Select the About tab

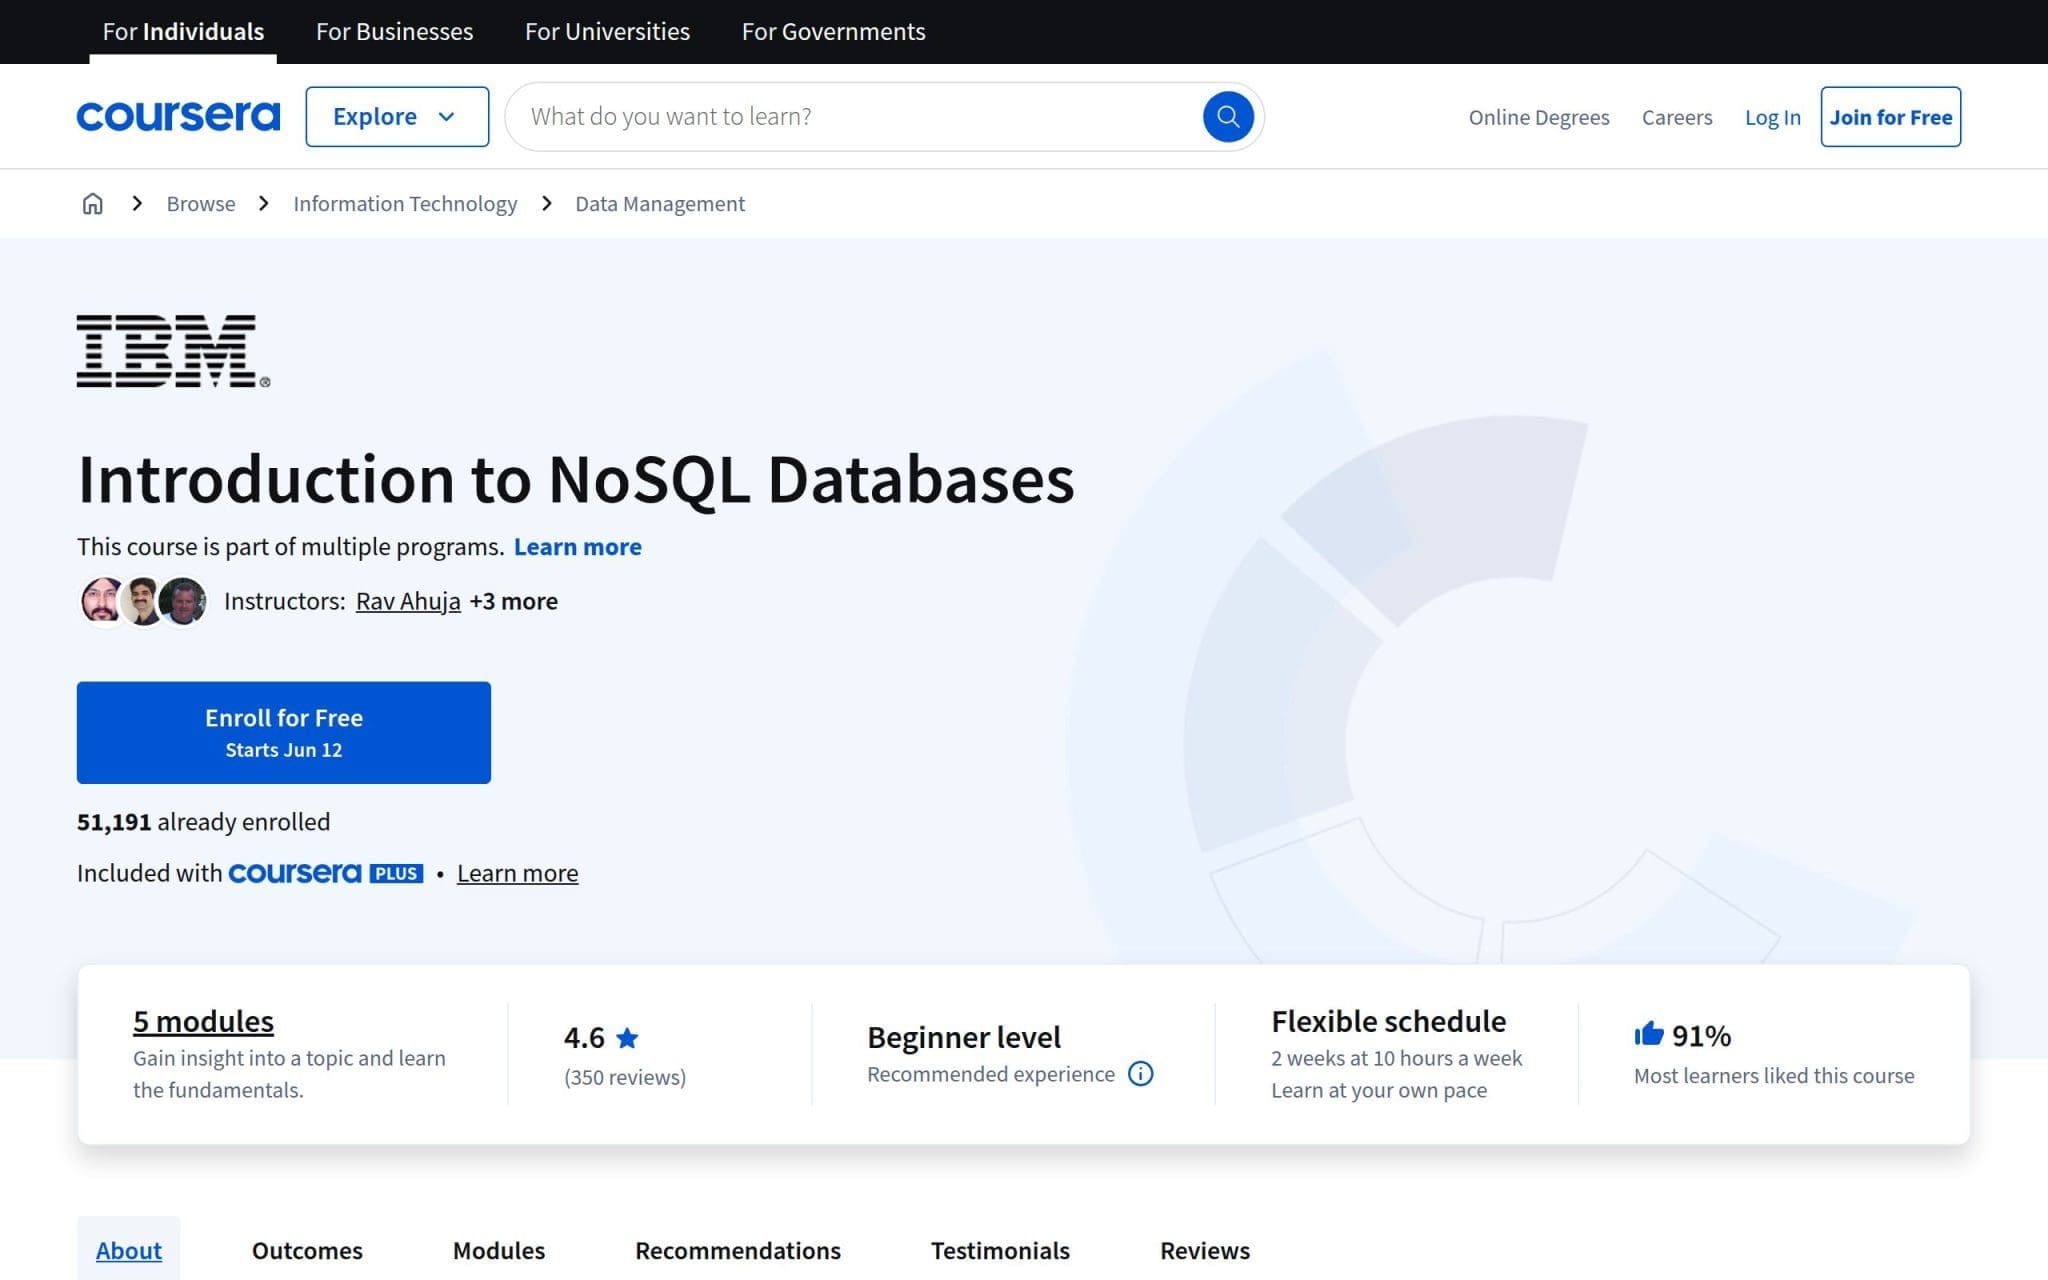[x=129, y=1251]
